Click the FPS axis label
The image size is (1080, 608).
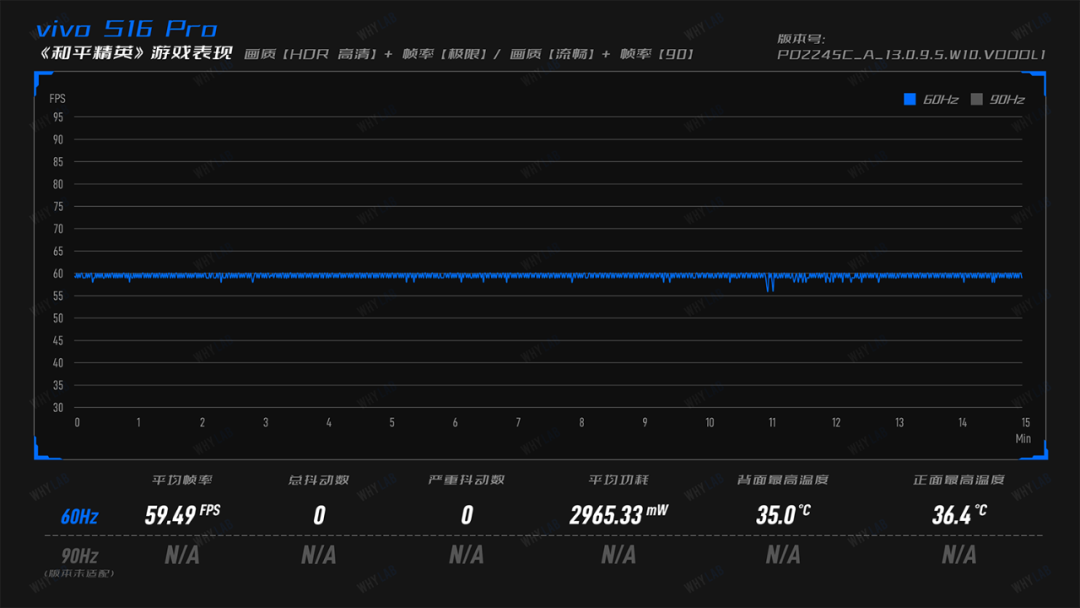[x=57, y=98]
